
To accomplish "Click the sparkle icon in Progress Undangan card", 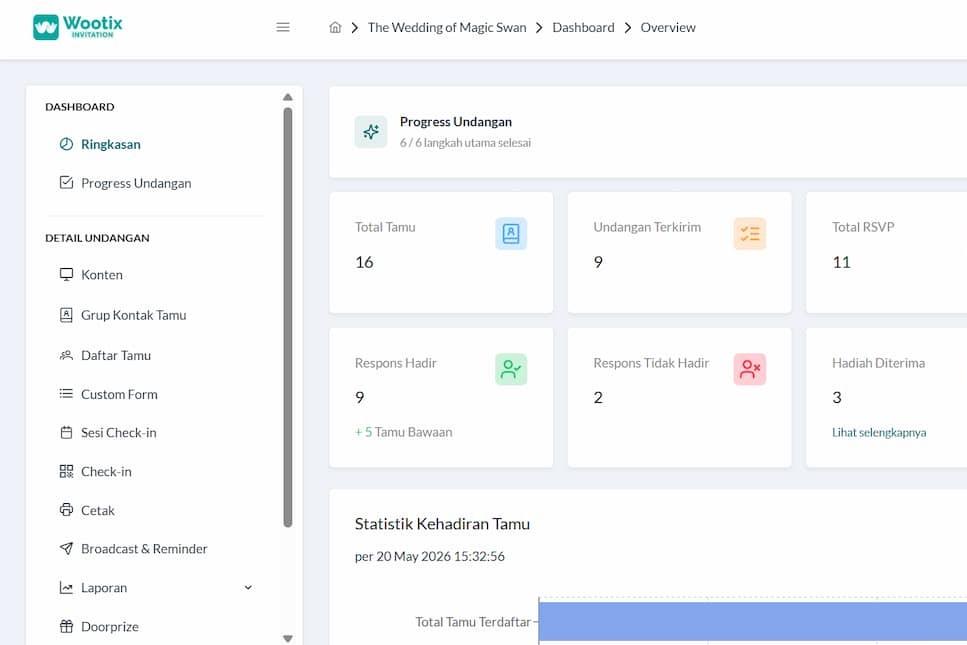I will click(x=371, y=131).
